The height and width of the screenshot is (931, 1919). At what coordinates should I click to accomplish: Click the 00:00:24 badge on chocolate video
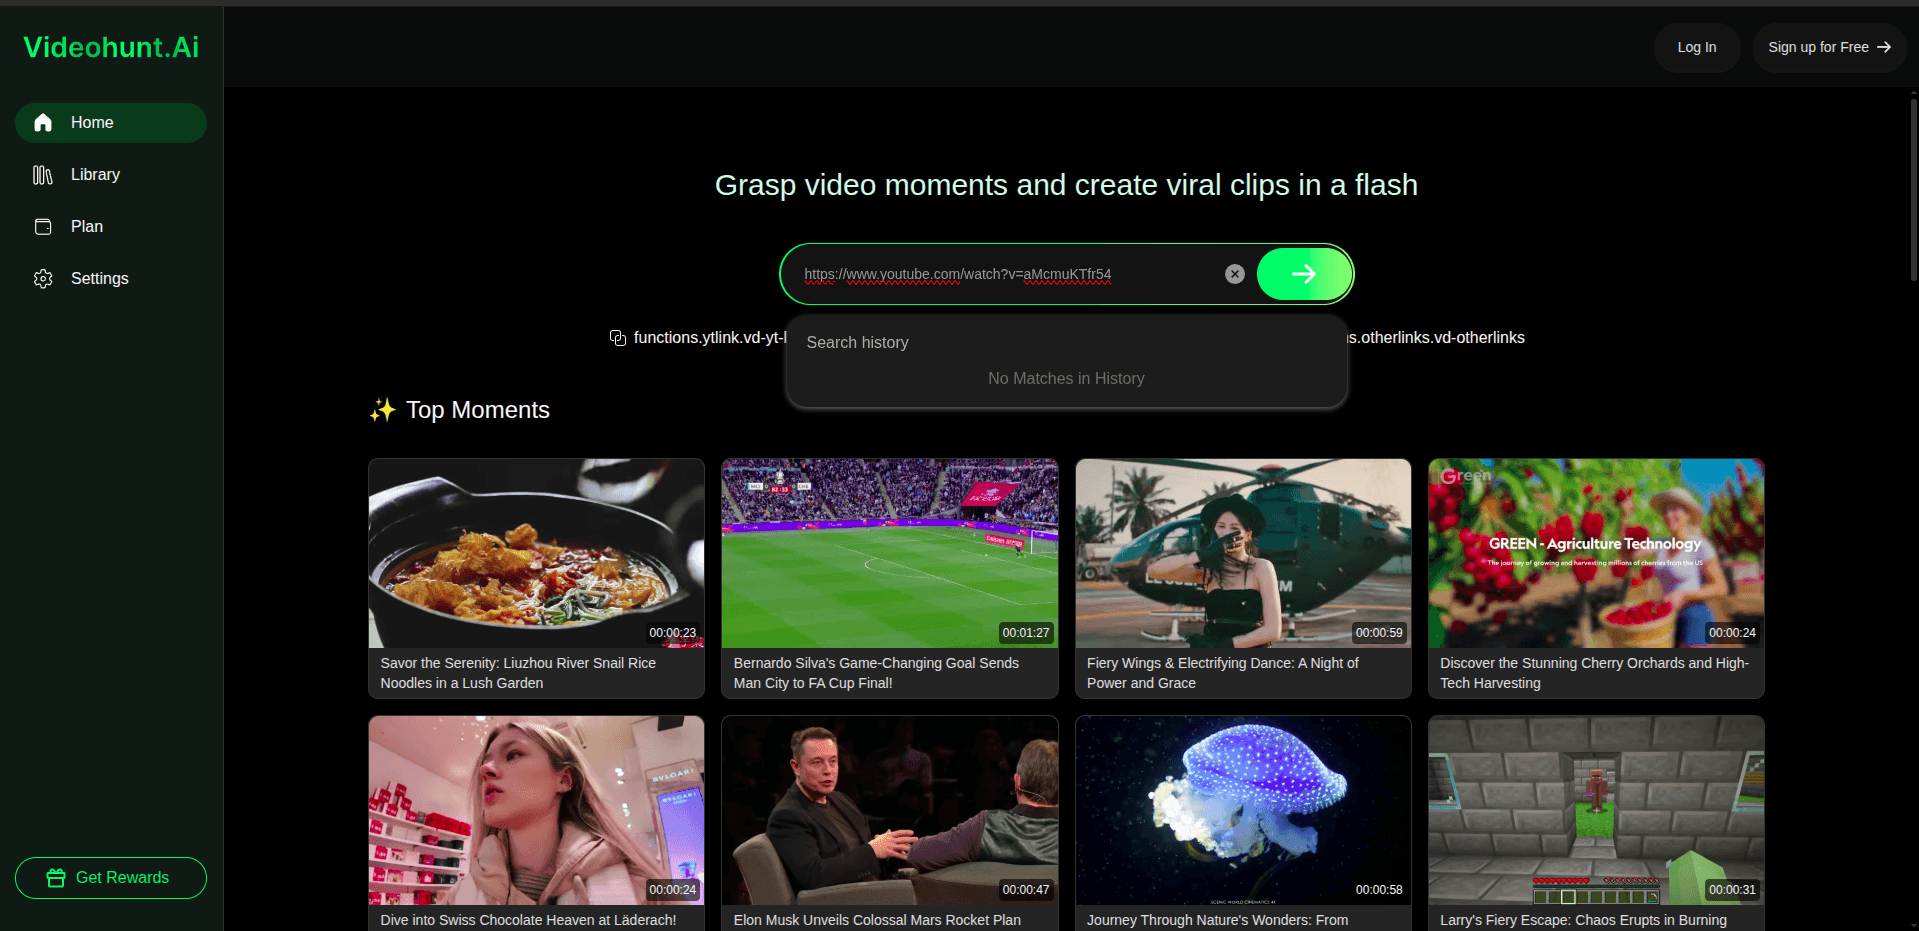point(672,890)
